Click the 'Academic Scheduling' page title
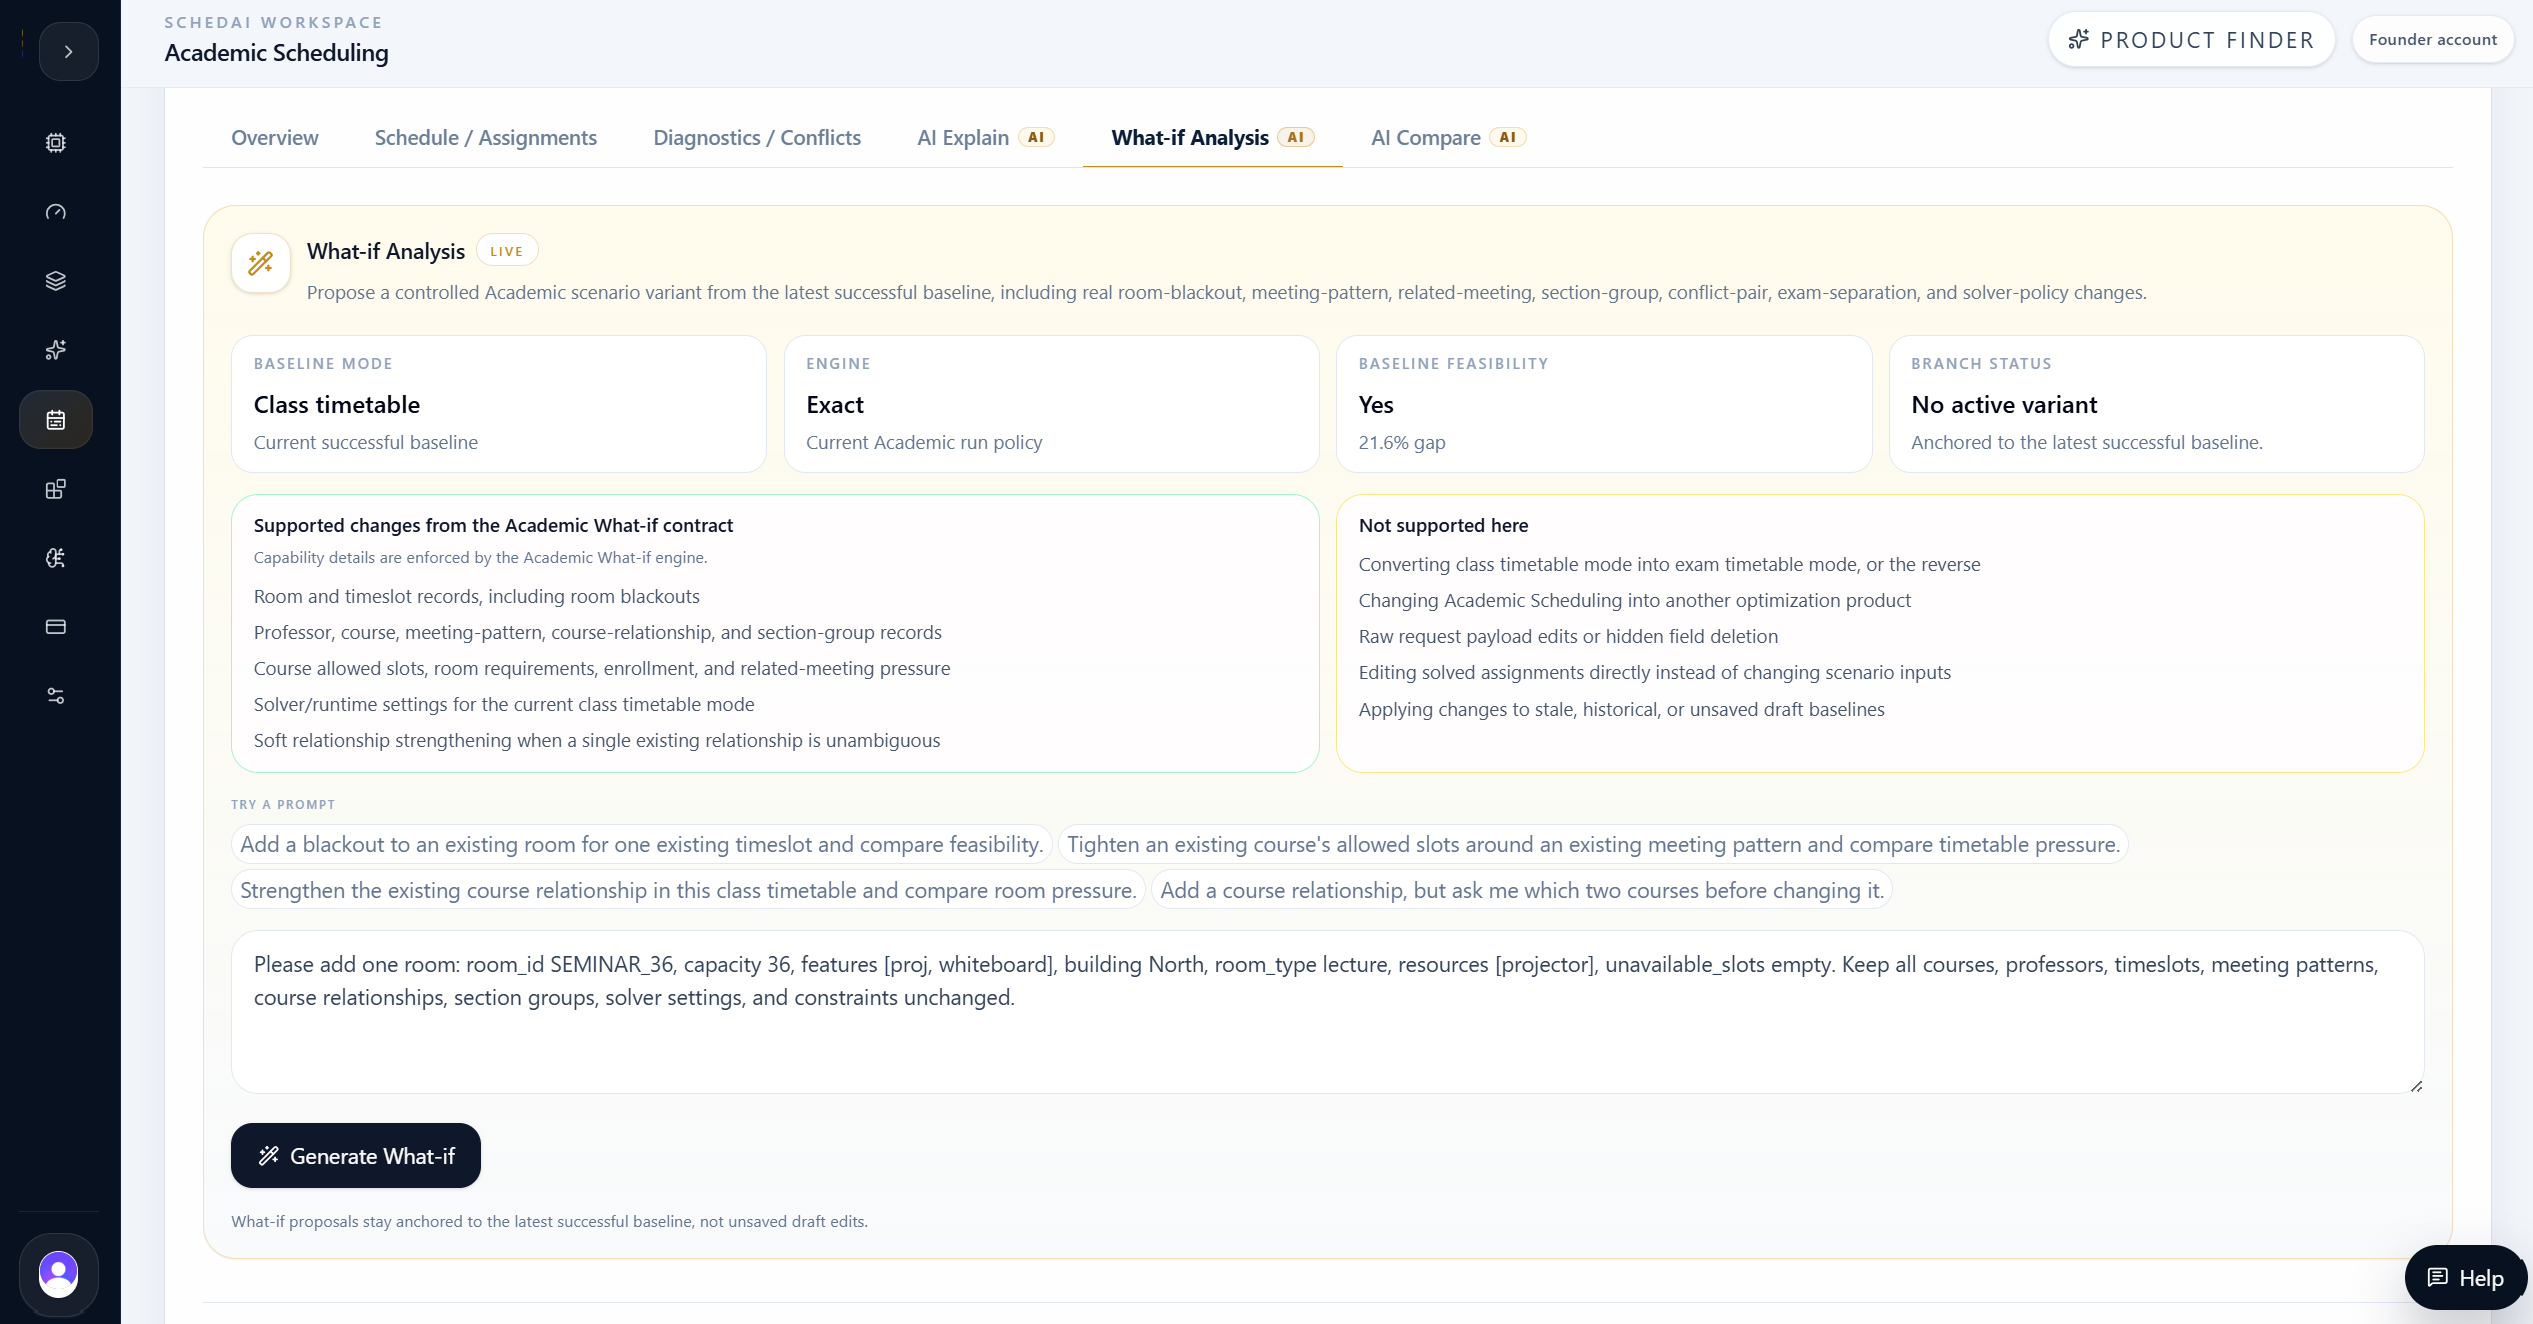The width and height of the screenshot is (2533, 1324). pos(276,53)
